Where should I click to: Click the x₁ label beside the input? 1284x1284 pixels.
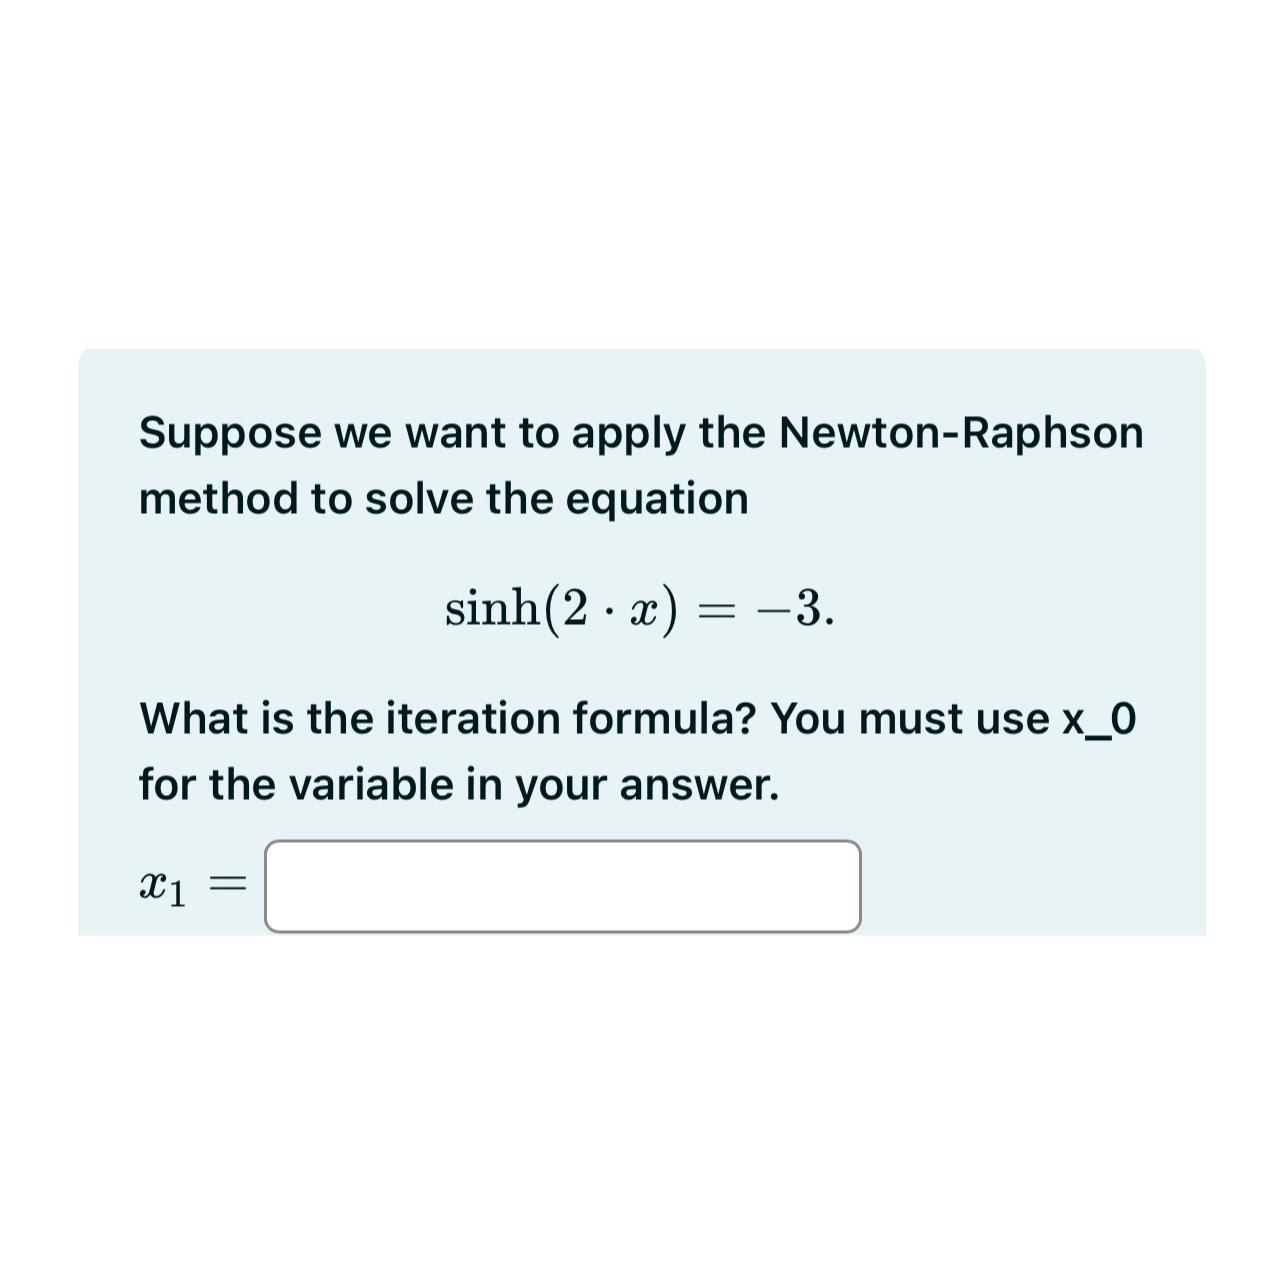[x=163, y=886]
